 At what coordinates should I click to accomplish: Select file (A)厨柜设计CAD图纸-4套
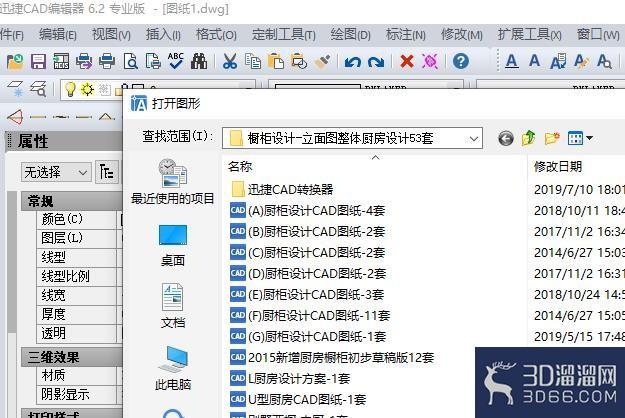pyautogui.click(x=308, y=210)
